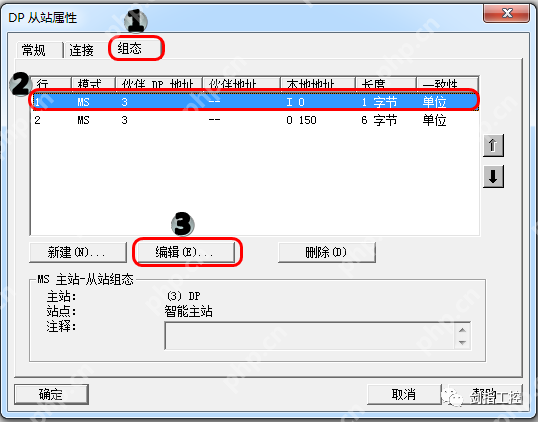Select row 1 with local address I 0

(x=255, y=102)
